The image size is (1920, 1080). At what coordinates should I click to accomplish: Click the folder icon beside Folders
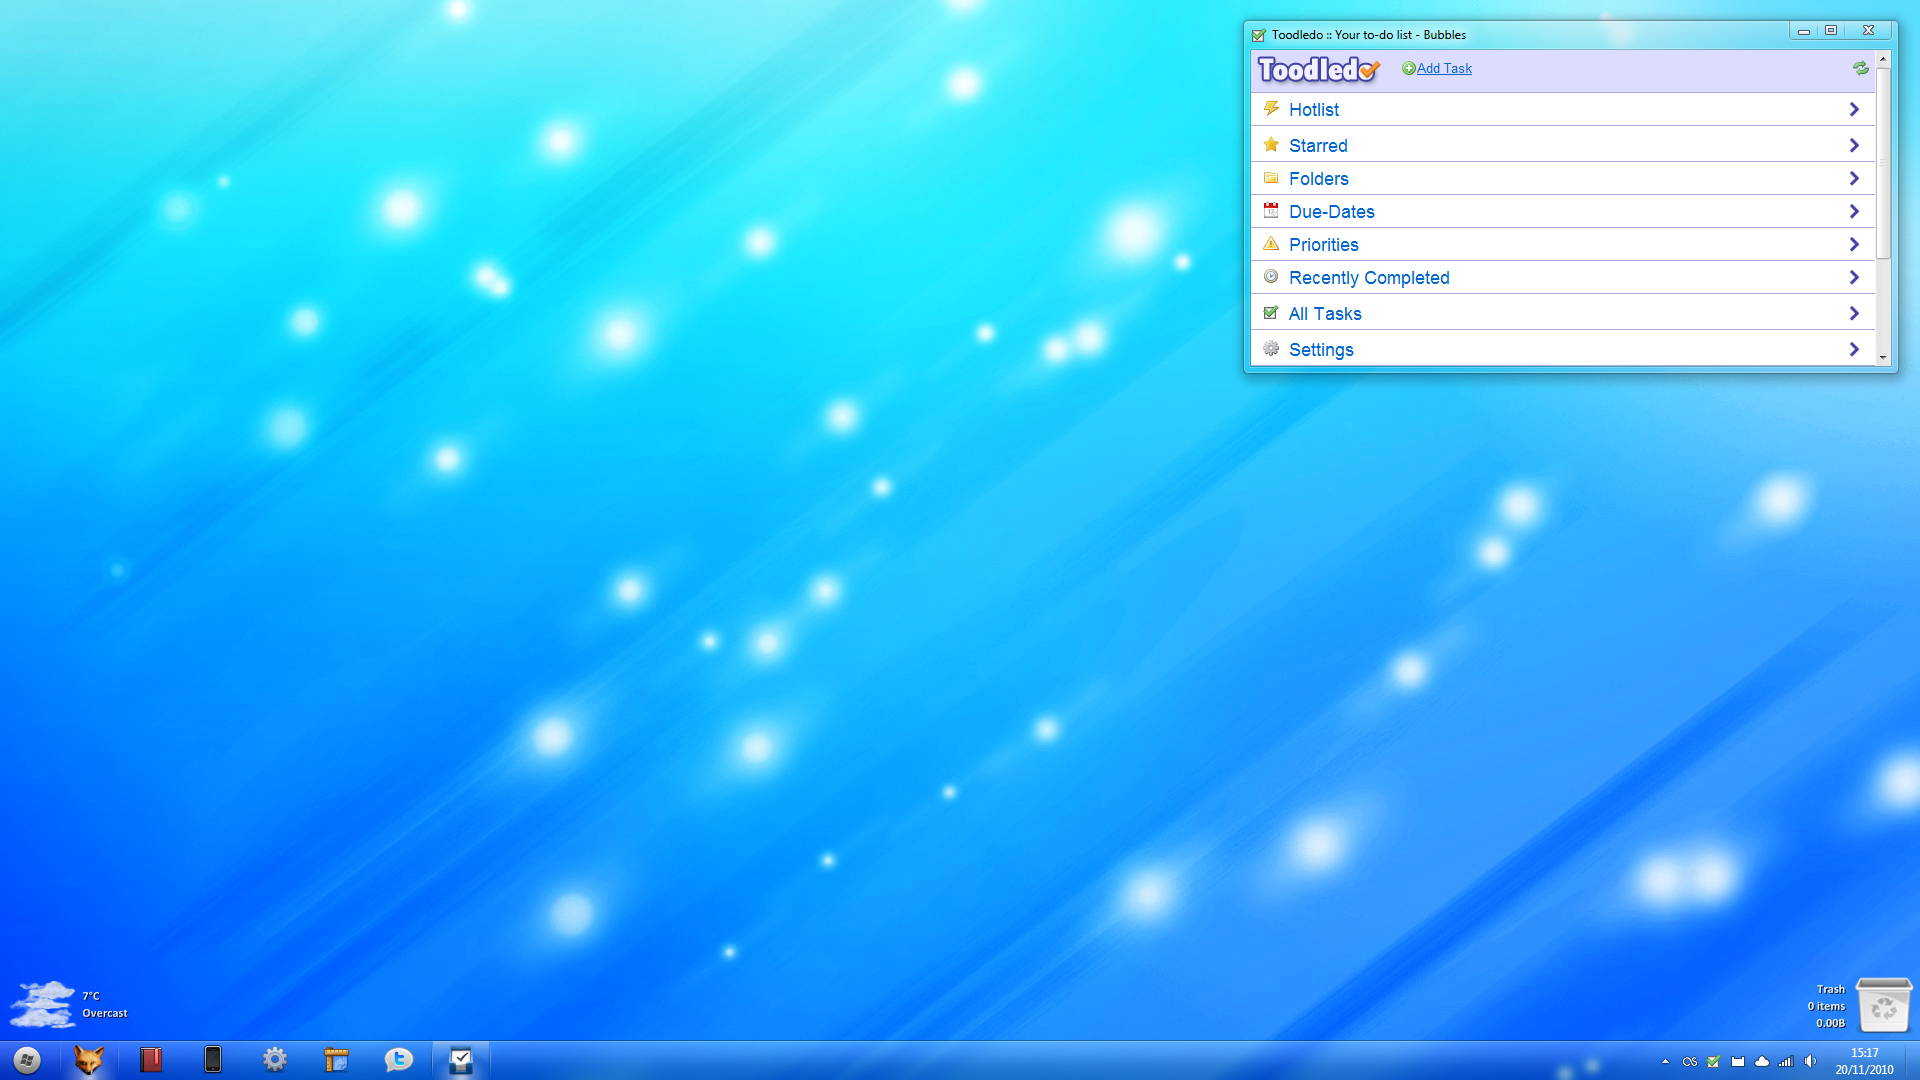coord(1271,177)
